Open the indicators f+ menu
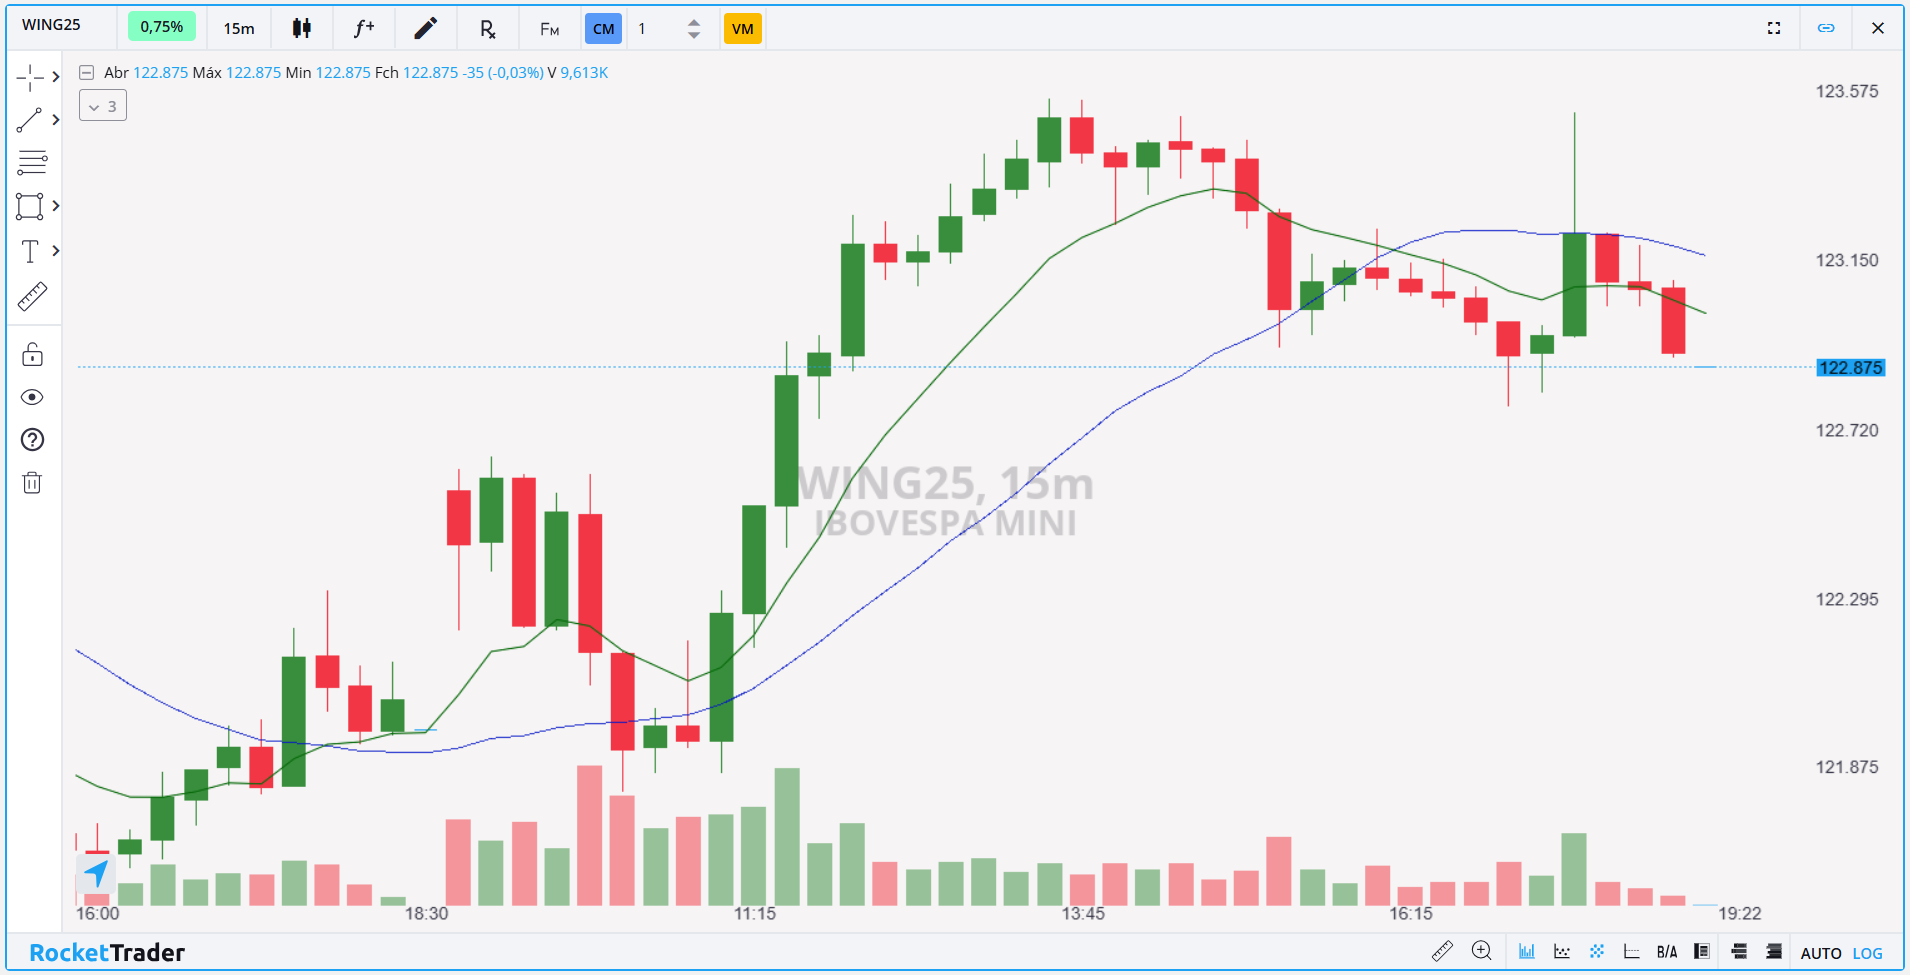Viewport: 1910px width, 975px height. 364,28
